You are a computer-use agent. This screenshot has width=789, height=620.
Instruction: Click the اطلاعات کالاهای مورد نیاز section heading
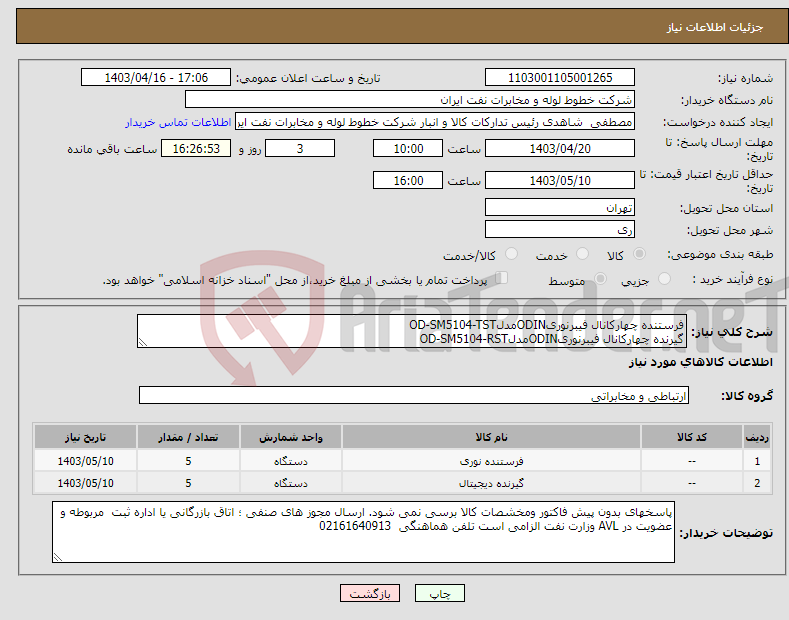[x=700, y=362]
